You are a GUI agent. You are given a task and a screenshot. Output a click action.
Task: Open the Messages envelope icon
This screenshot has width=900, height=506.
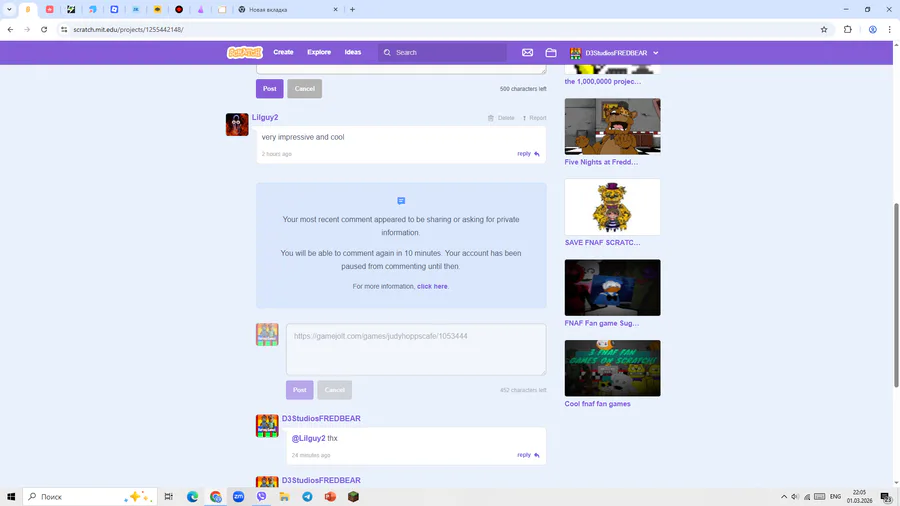pos(527,53)
